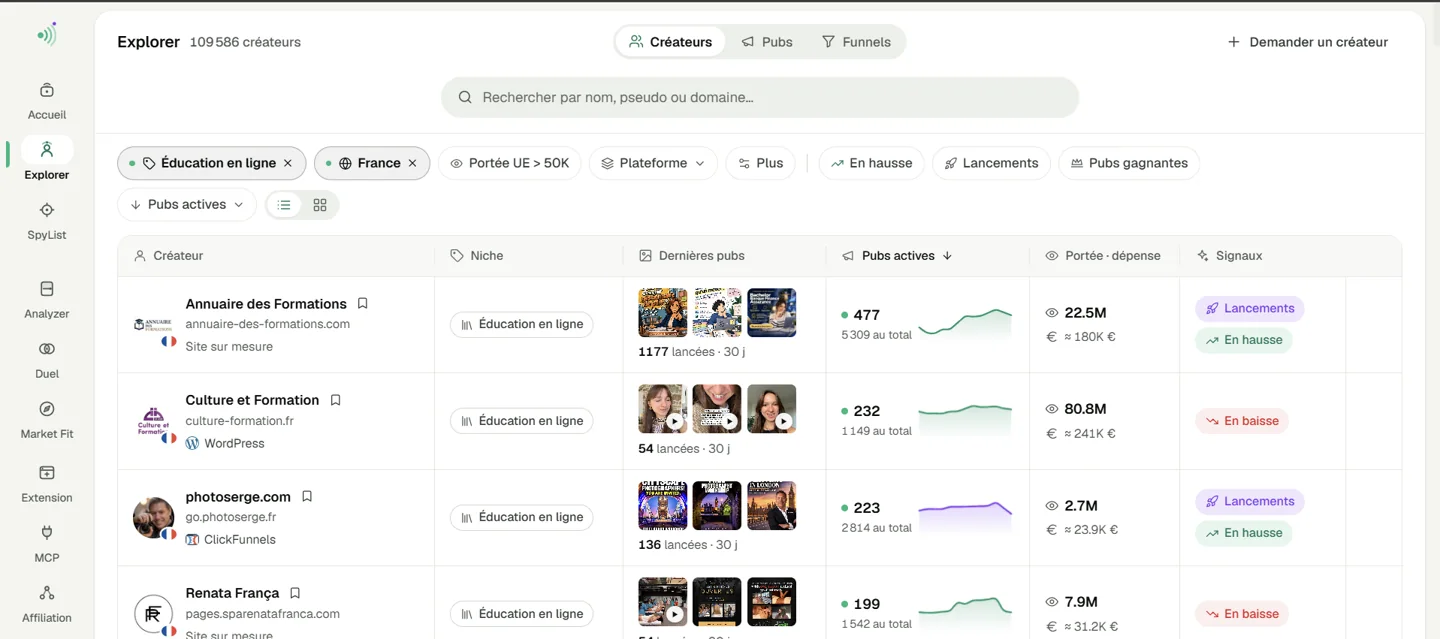The image size is (1440, 639).
Task: Click En hausse badge for photoserge.com
Action: point(1243,533)
